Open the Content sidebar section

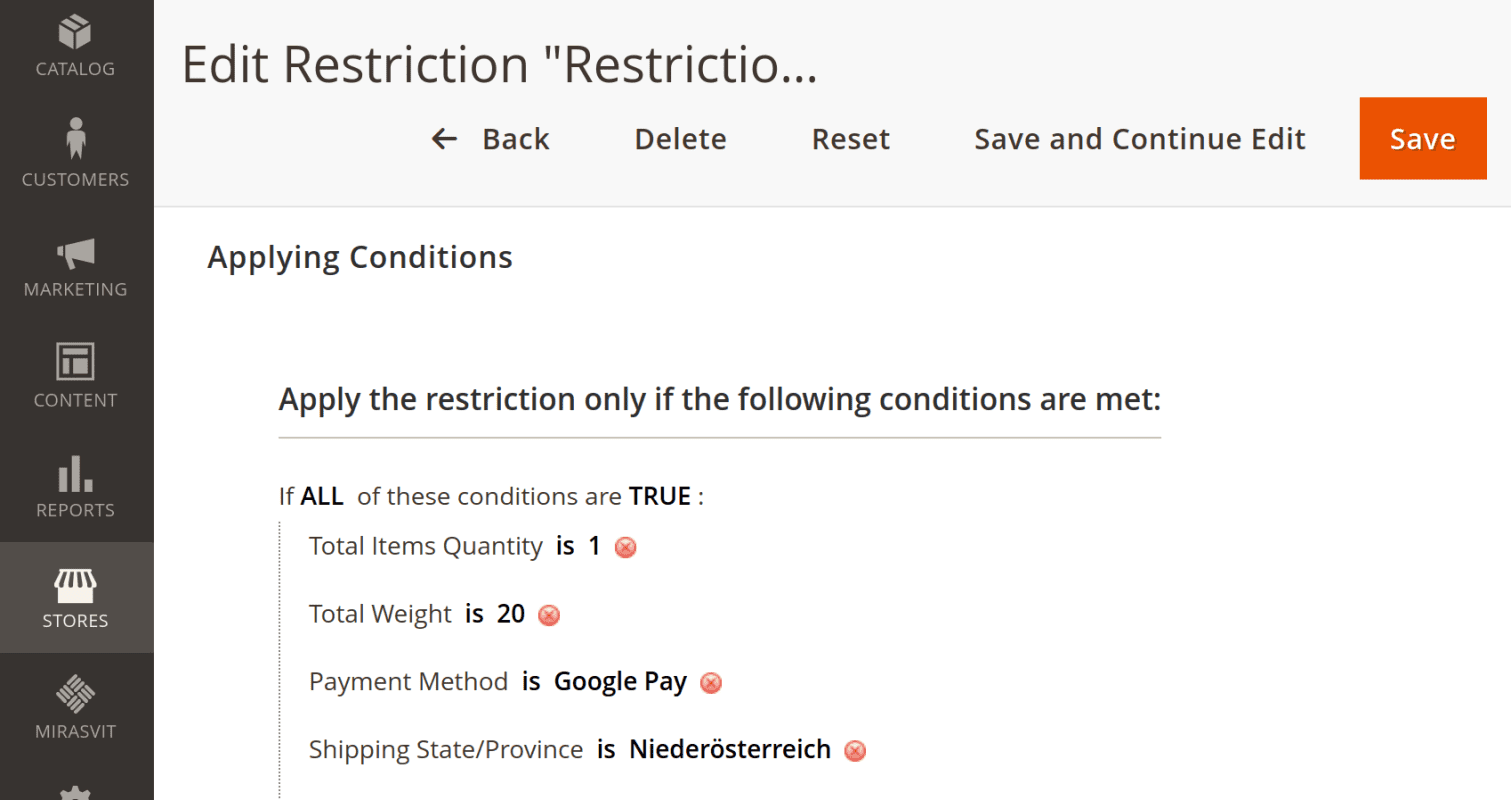click(x=76, y=376)
